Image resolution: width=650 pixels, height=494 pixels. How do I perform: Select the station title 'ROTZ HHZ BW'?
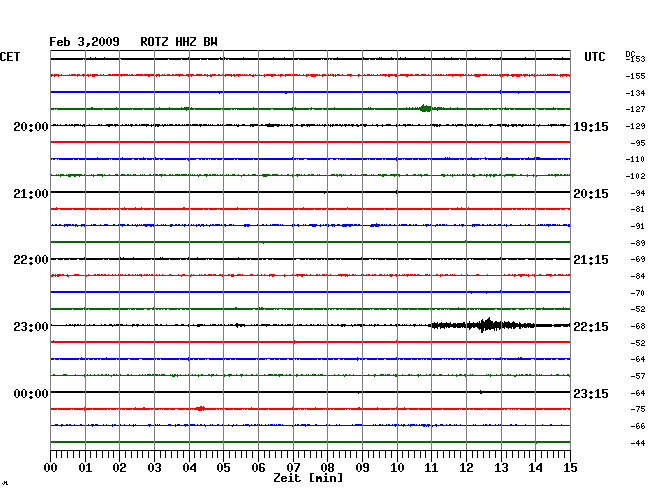179,42
